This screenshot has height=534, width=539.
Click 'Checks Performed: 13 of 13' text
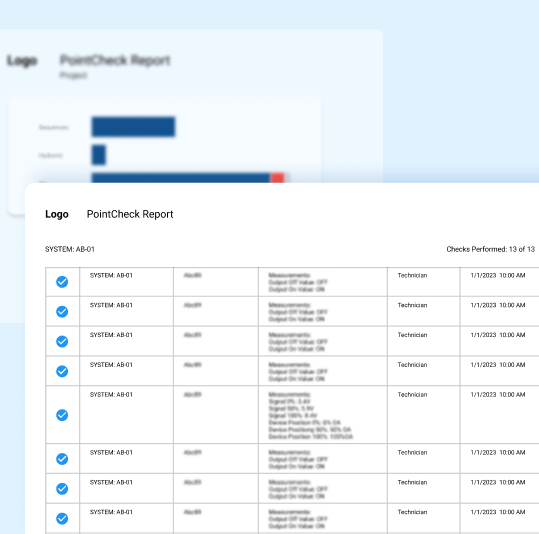(491, 249)
